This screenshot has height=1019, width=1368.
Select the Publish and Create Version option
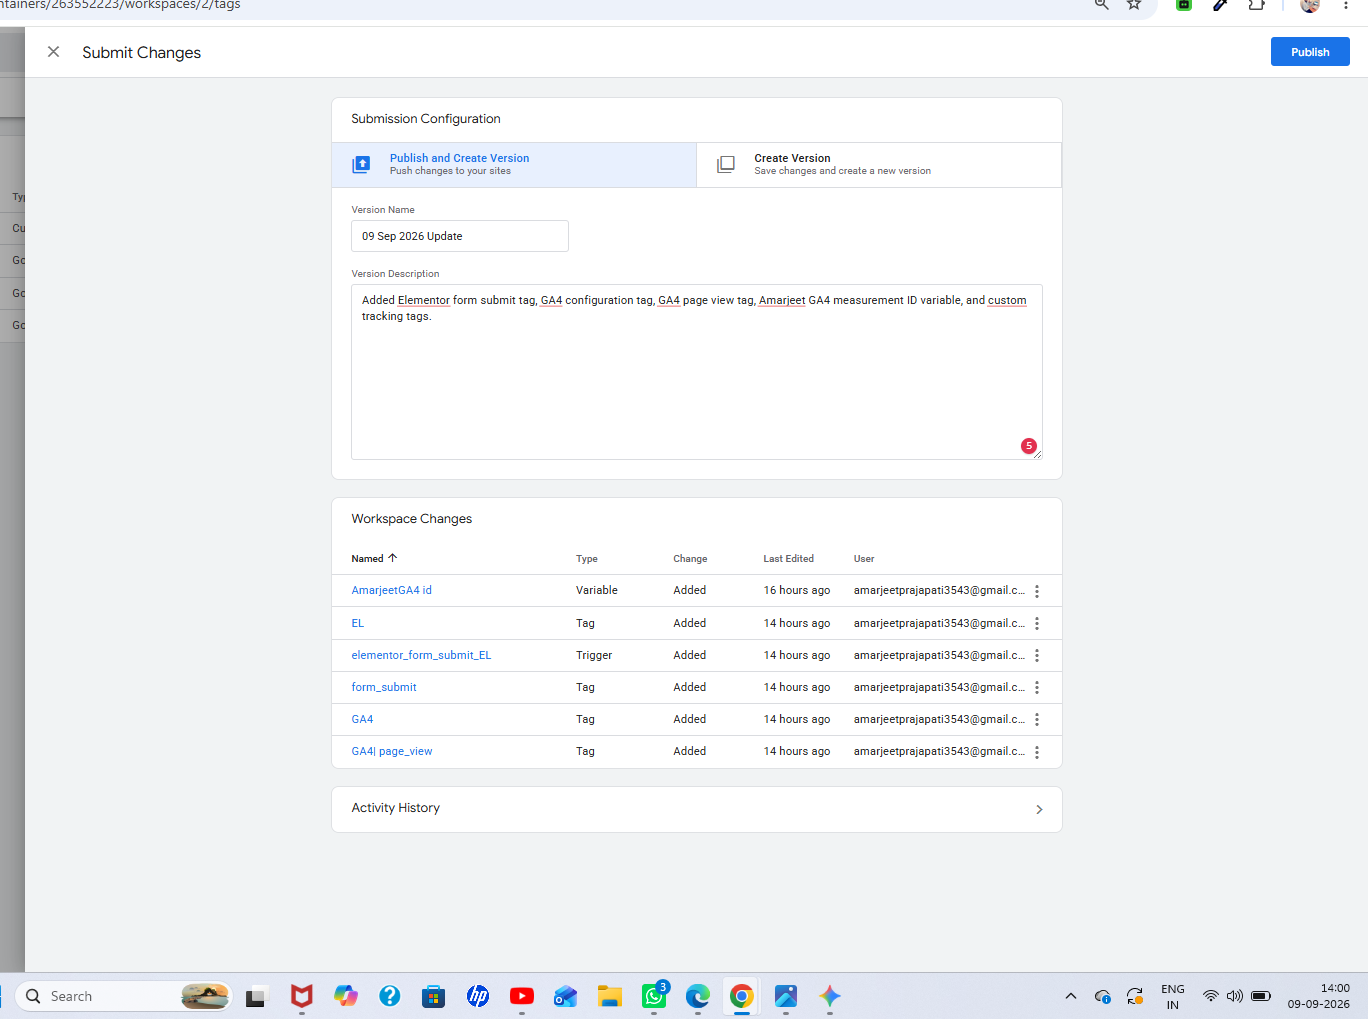tap(514, 164)
